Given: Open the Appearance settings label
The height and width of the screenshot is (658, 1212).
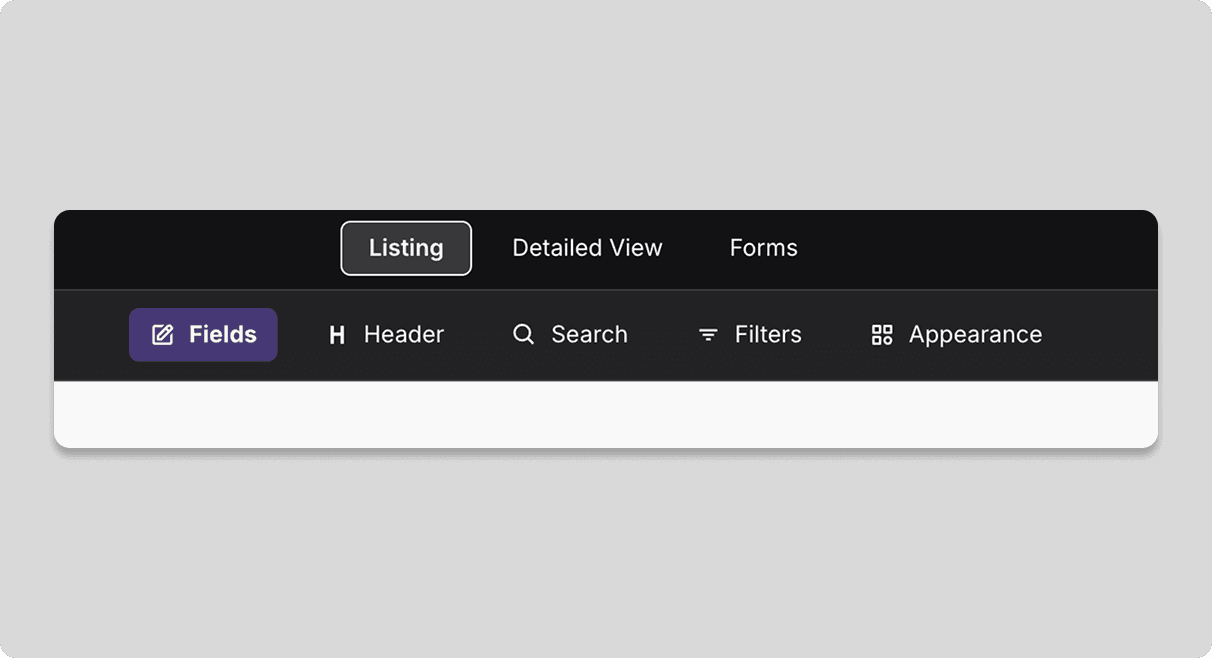Looking at the screenshot, I should (x=975, y=335).
